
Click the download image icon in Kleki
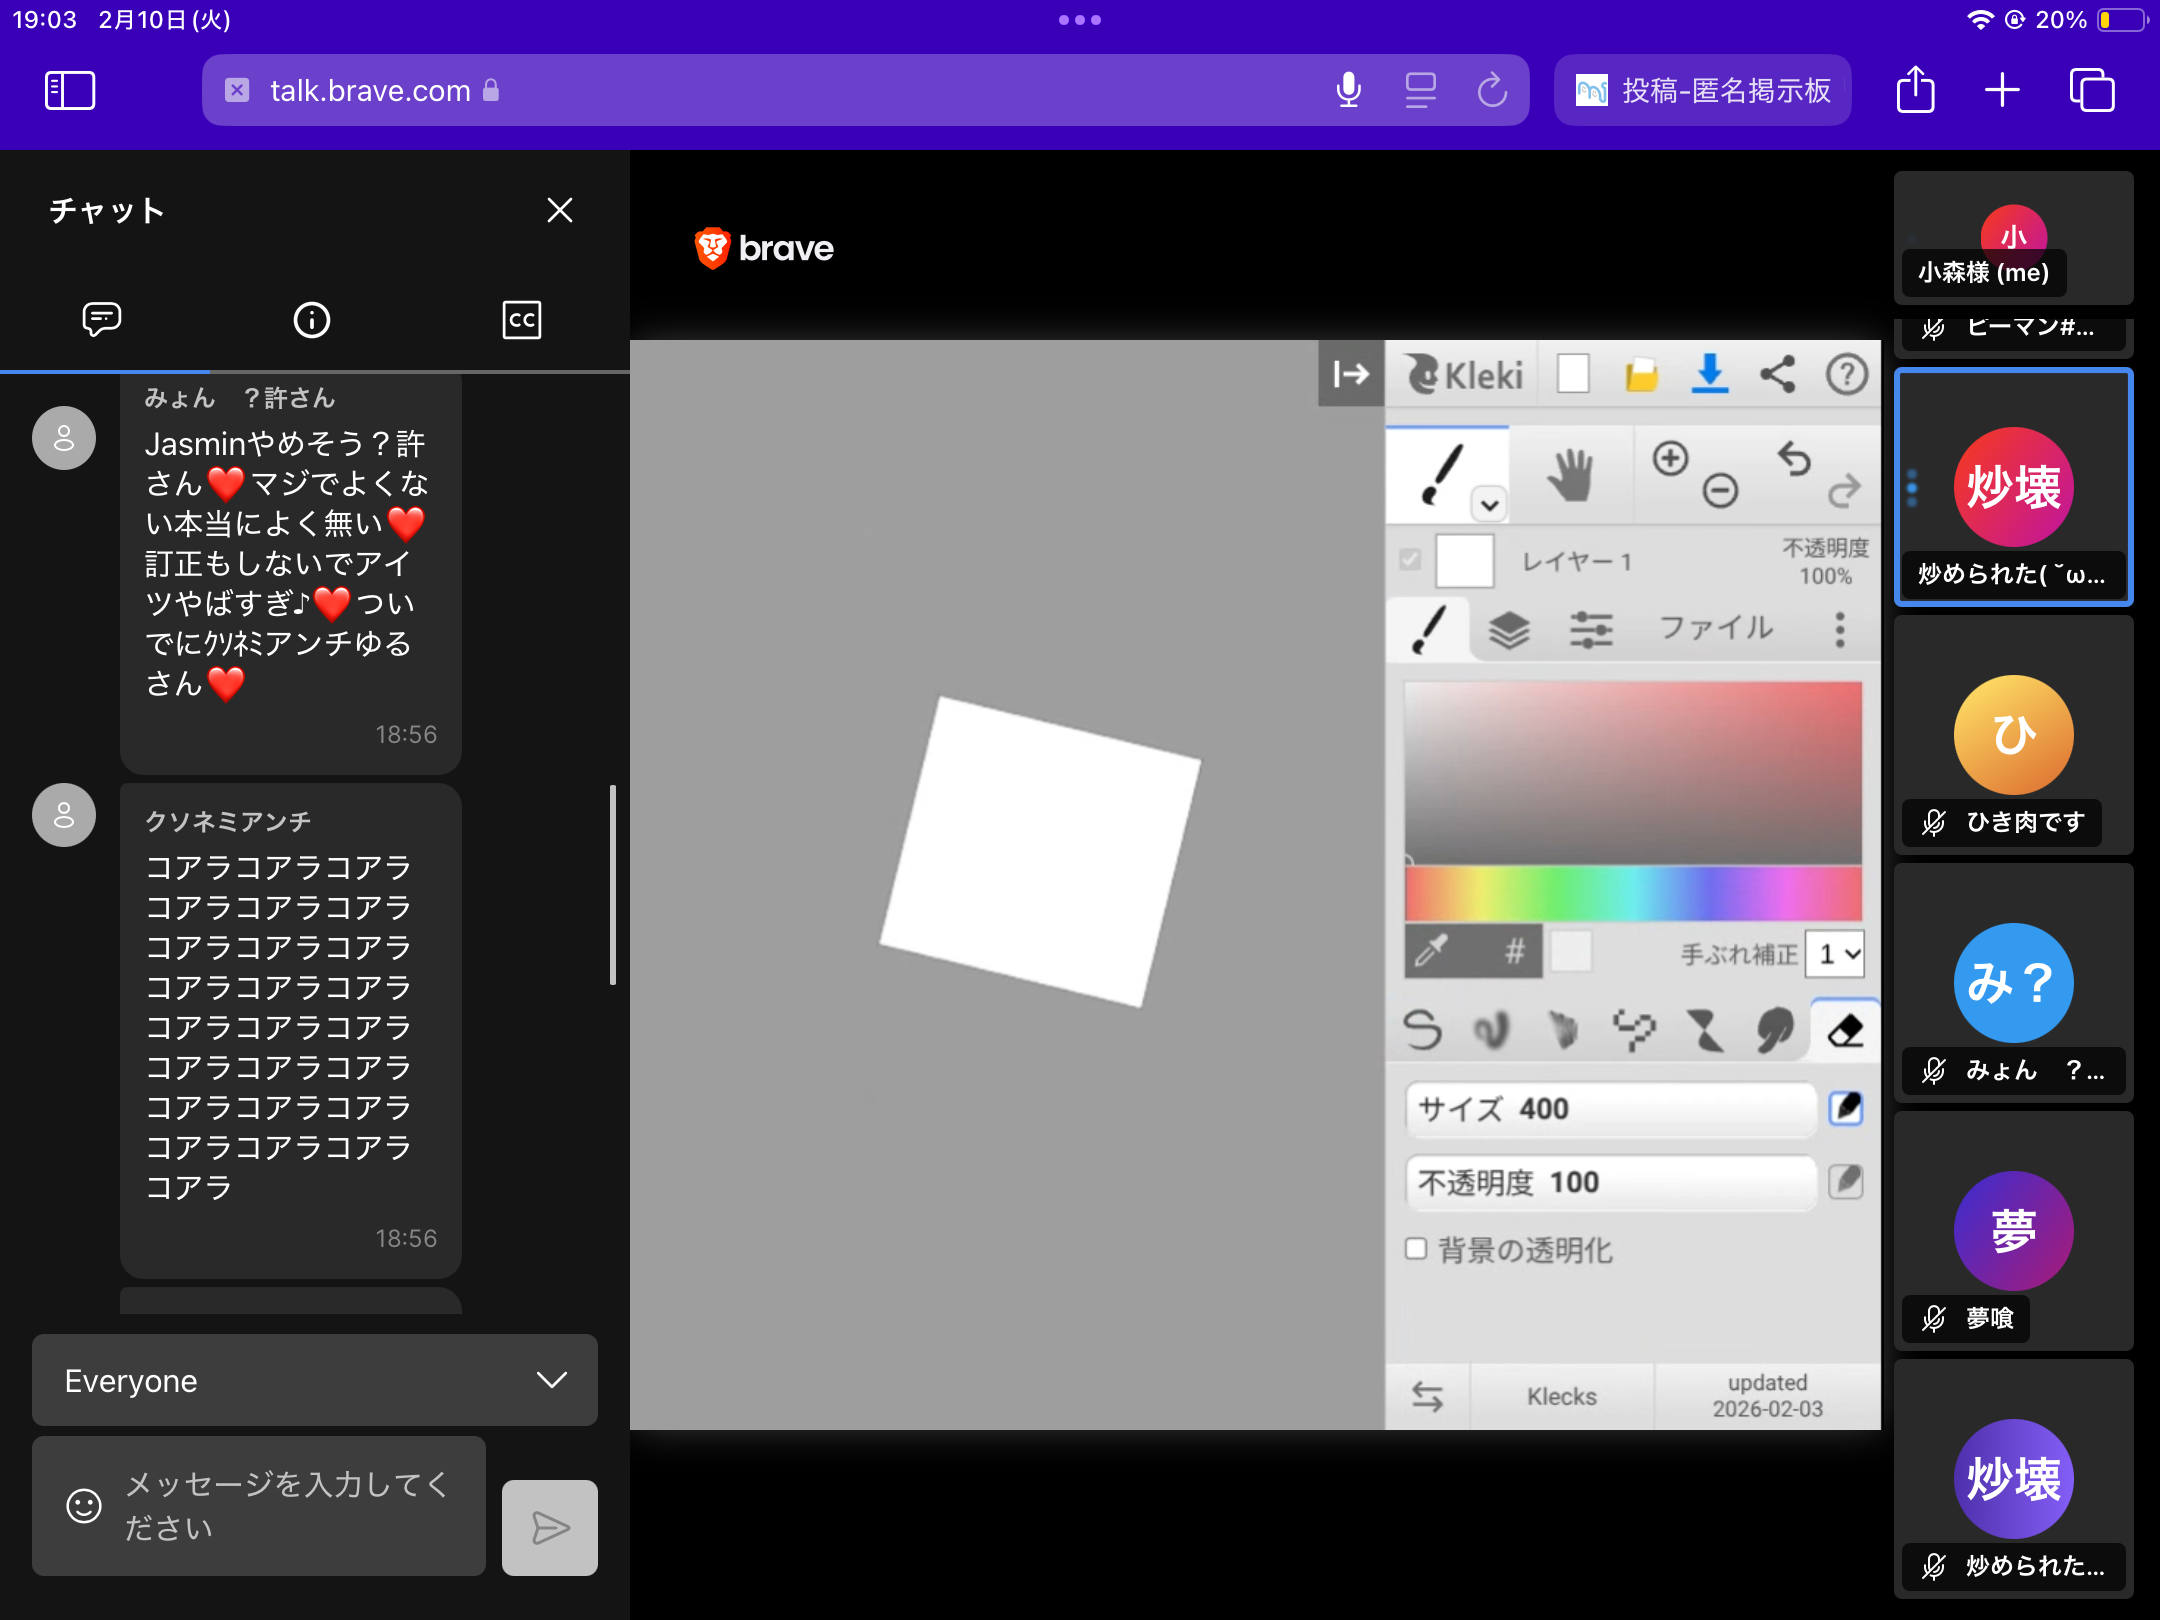click(1710, 375)
